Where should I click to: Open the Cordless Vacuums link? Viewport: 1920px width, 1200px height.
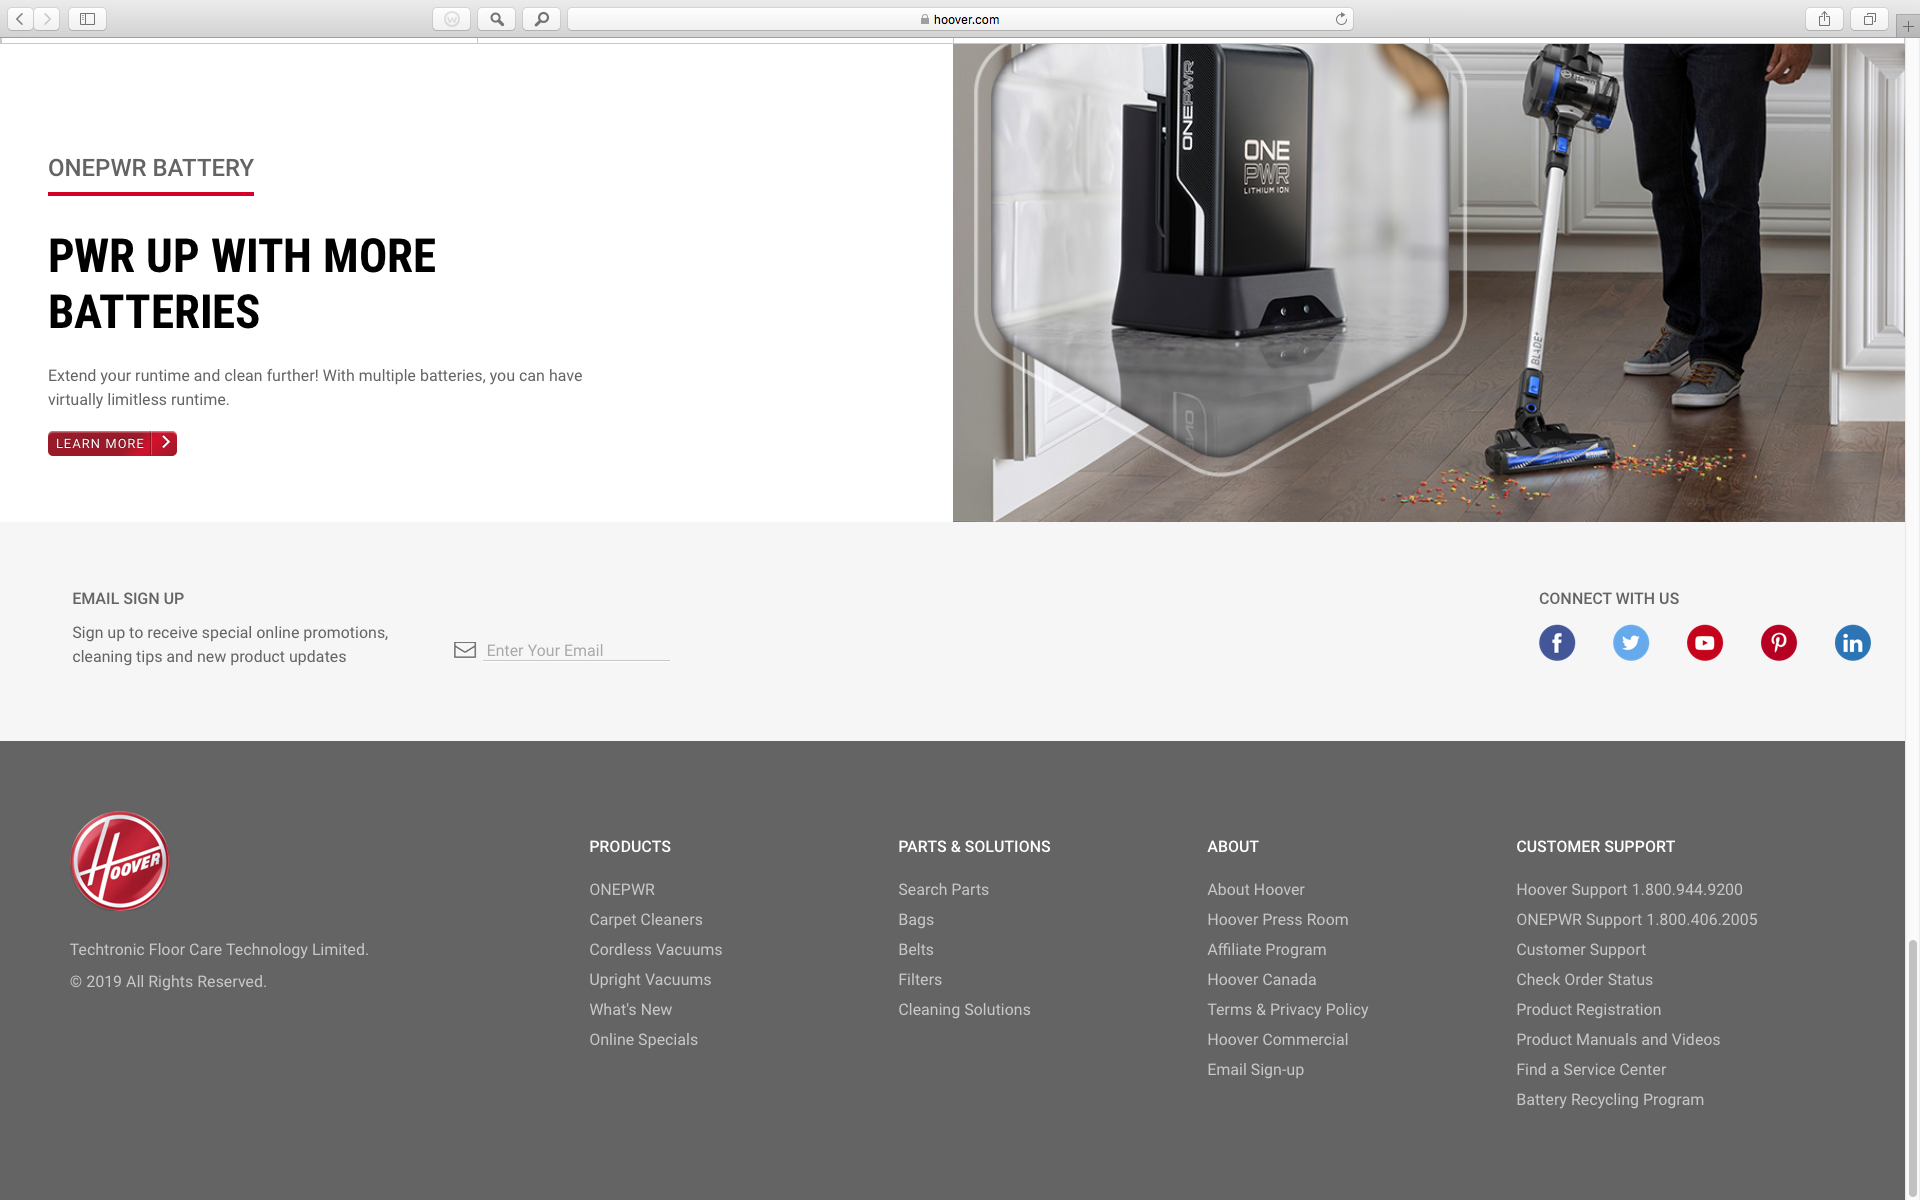coord(655,949)
